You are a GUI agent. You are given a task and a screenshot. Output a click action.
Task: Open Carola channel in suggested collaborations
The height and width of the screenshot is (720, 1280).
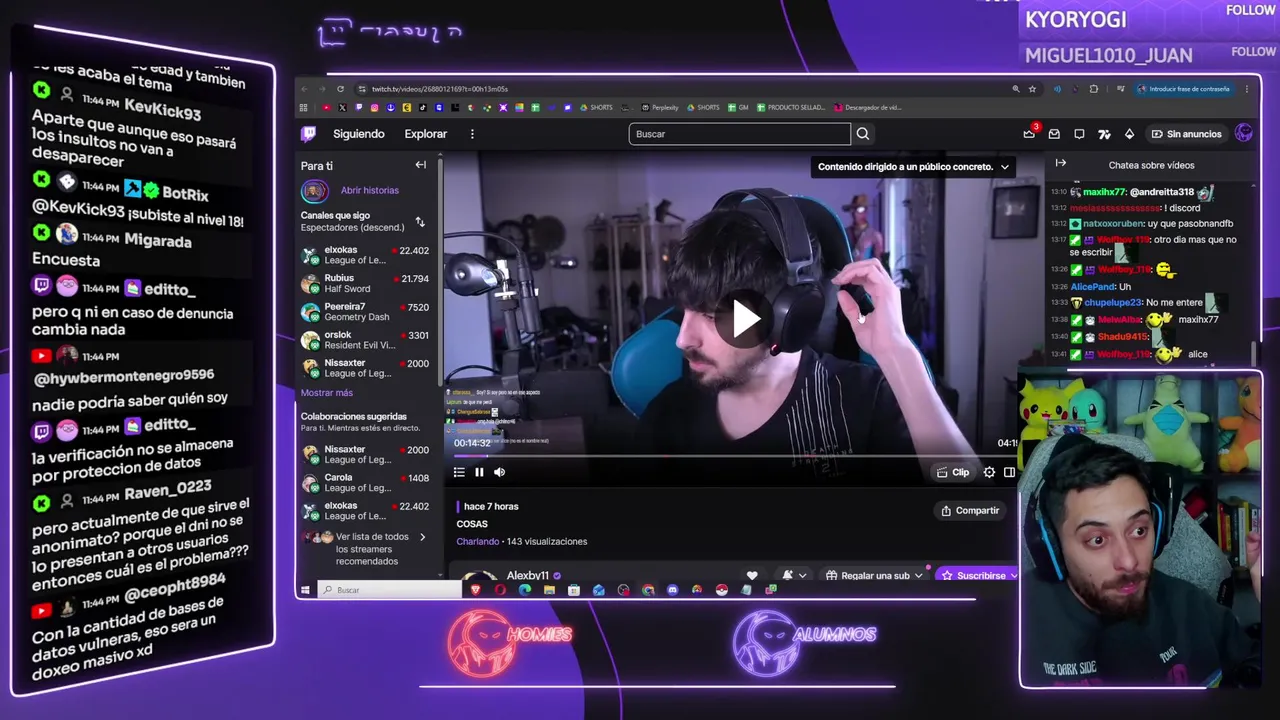(368, 482)
